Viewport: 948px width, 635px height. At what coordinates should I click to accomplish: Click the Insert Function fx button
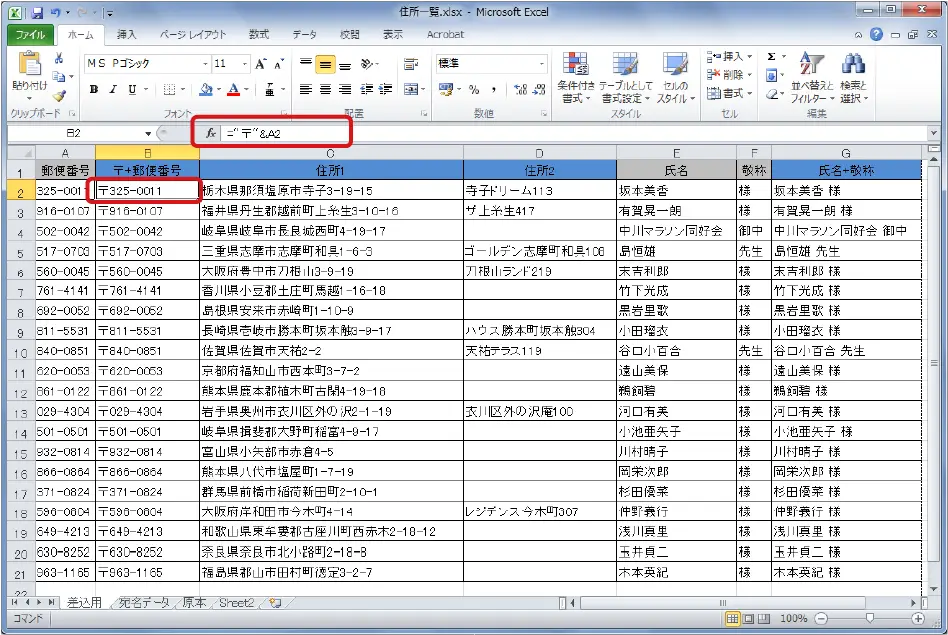(210, 133)
